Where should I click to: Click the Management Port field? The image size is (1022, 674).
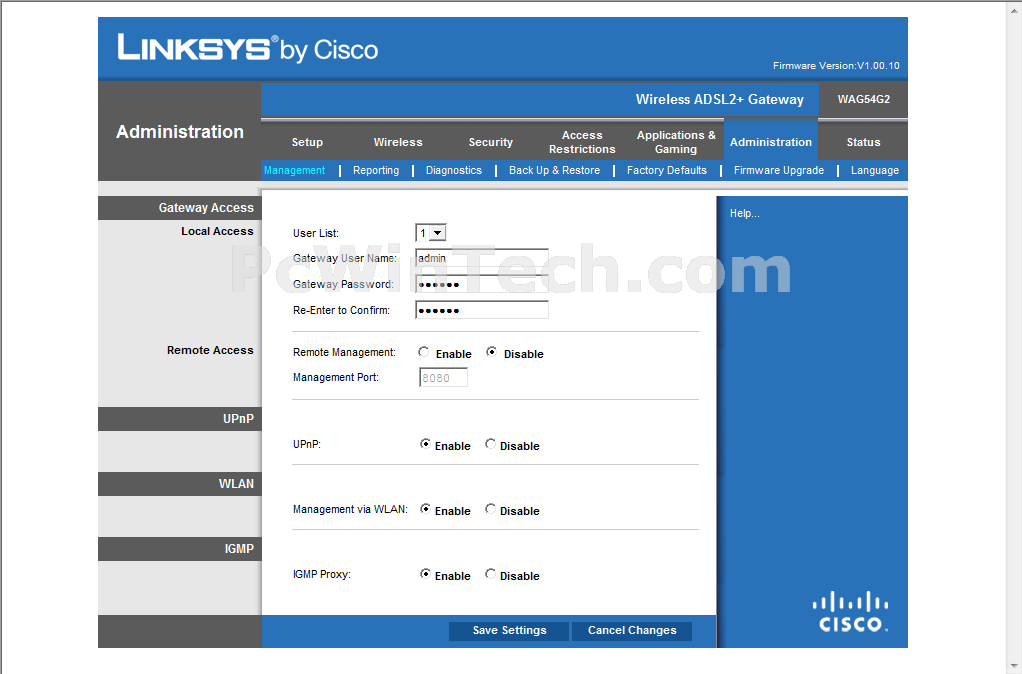click(443, 377)
